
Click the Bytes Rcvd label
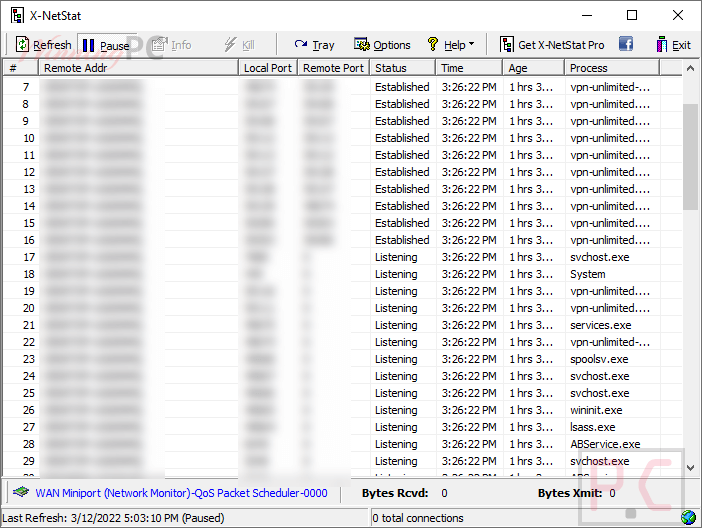coord(395,493)
